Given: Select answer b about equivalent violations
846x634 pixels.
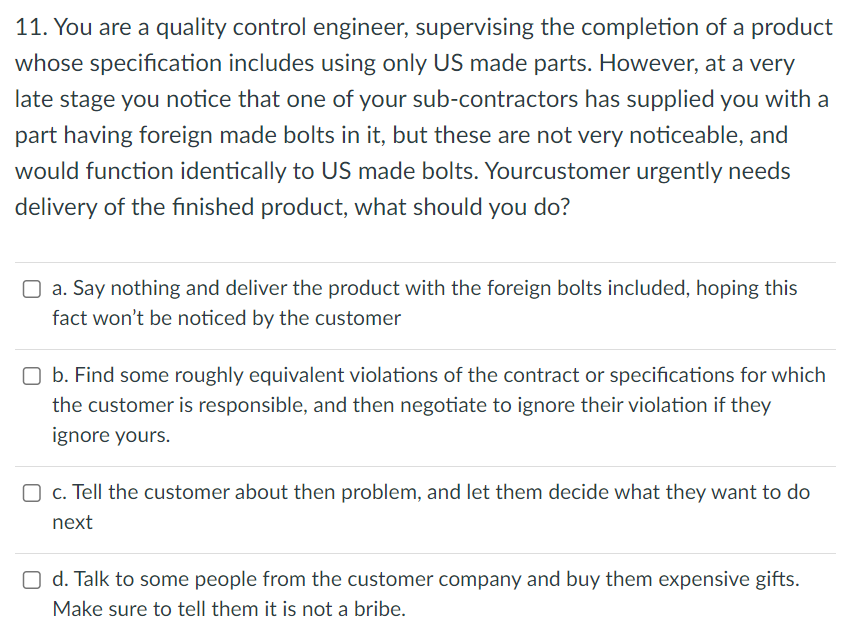Looking at the screenshot, I should tap(30, 375).
